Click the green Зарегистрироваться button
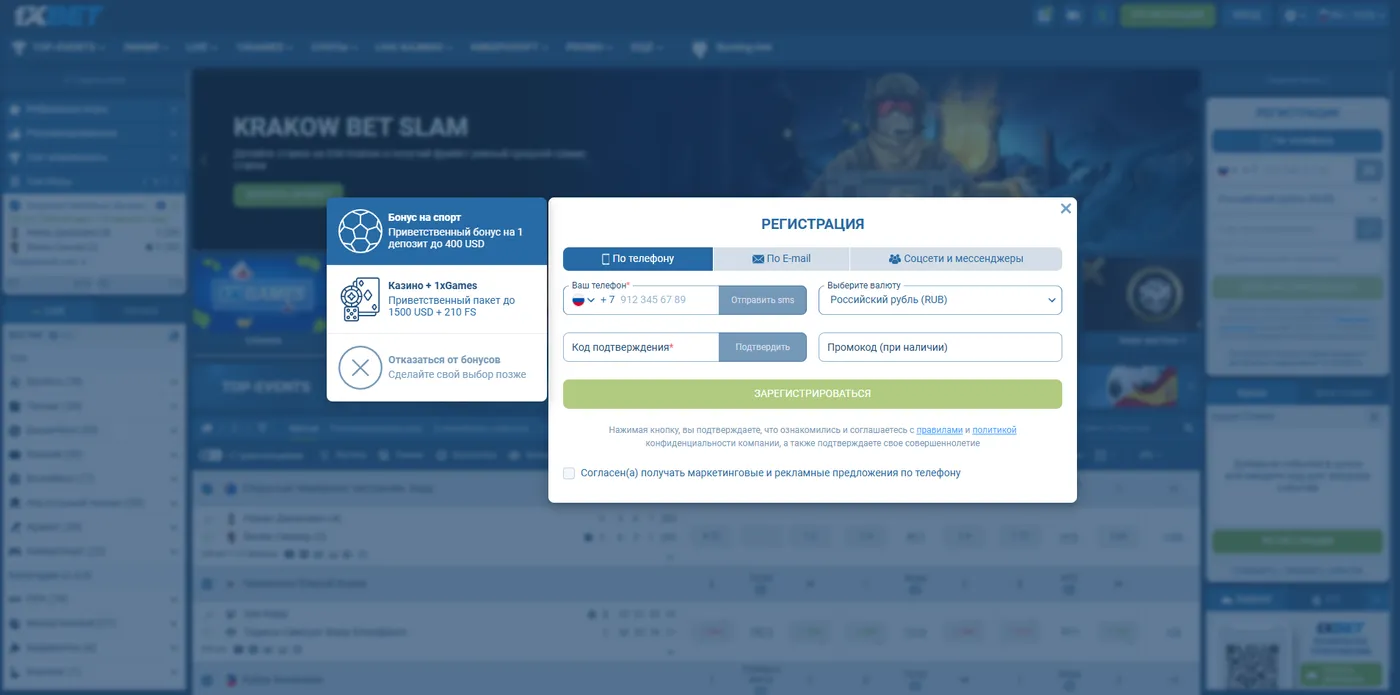The width and height of the screenshot is (1400, 695). coord(812,394)
